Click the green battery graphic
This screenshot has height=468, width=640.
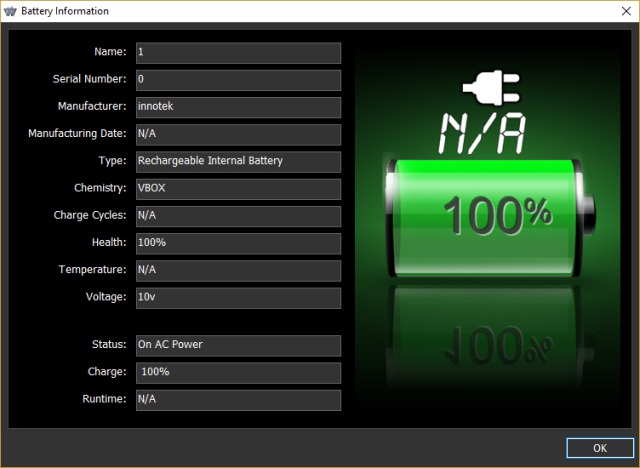485,213
